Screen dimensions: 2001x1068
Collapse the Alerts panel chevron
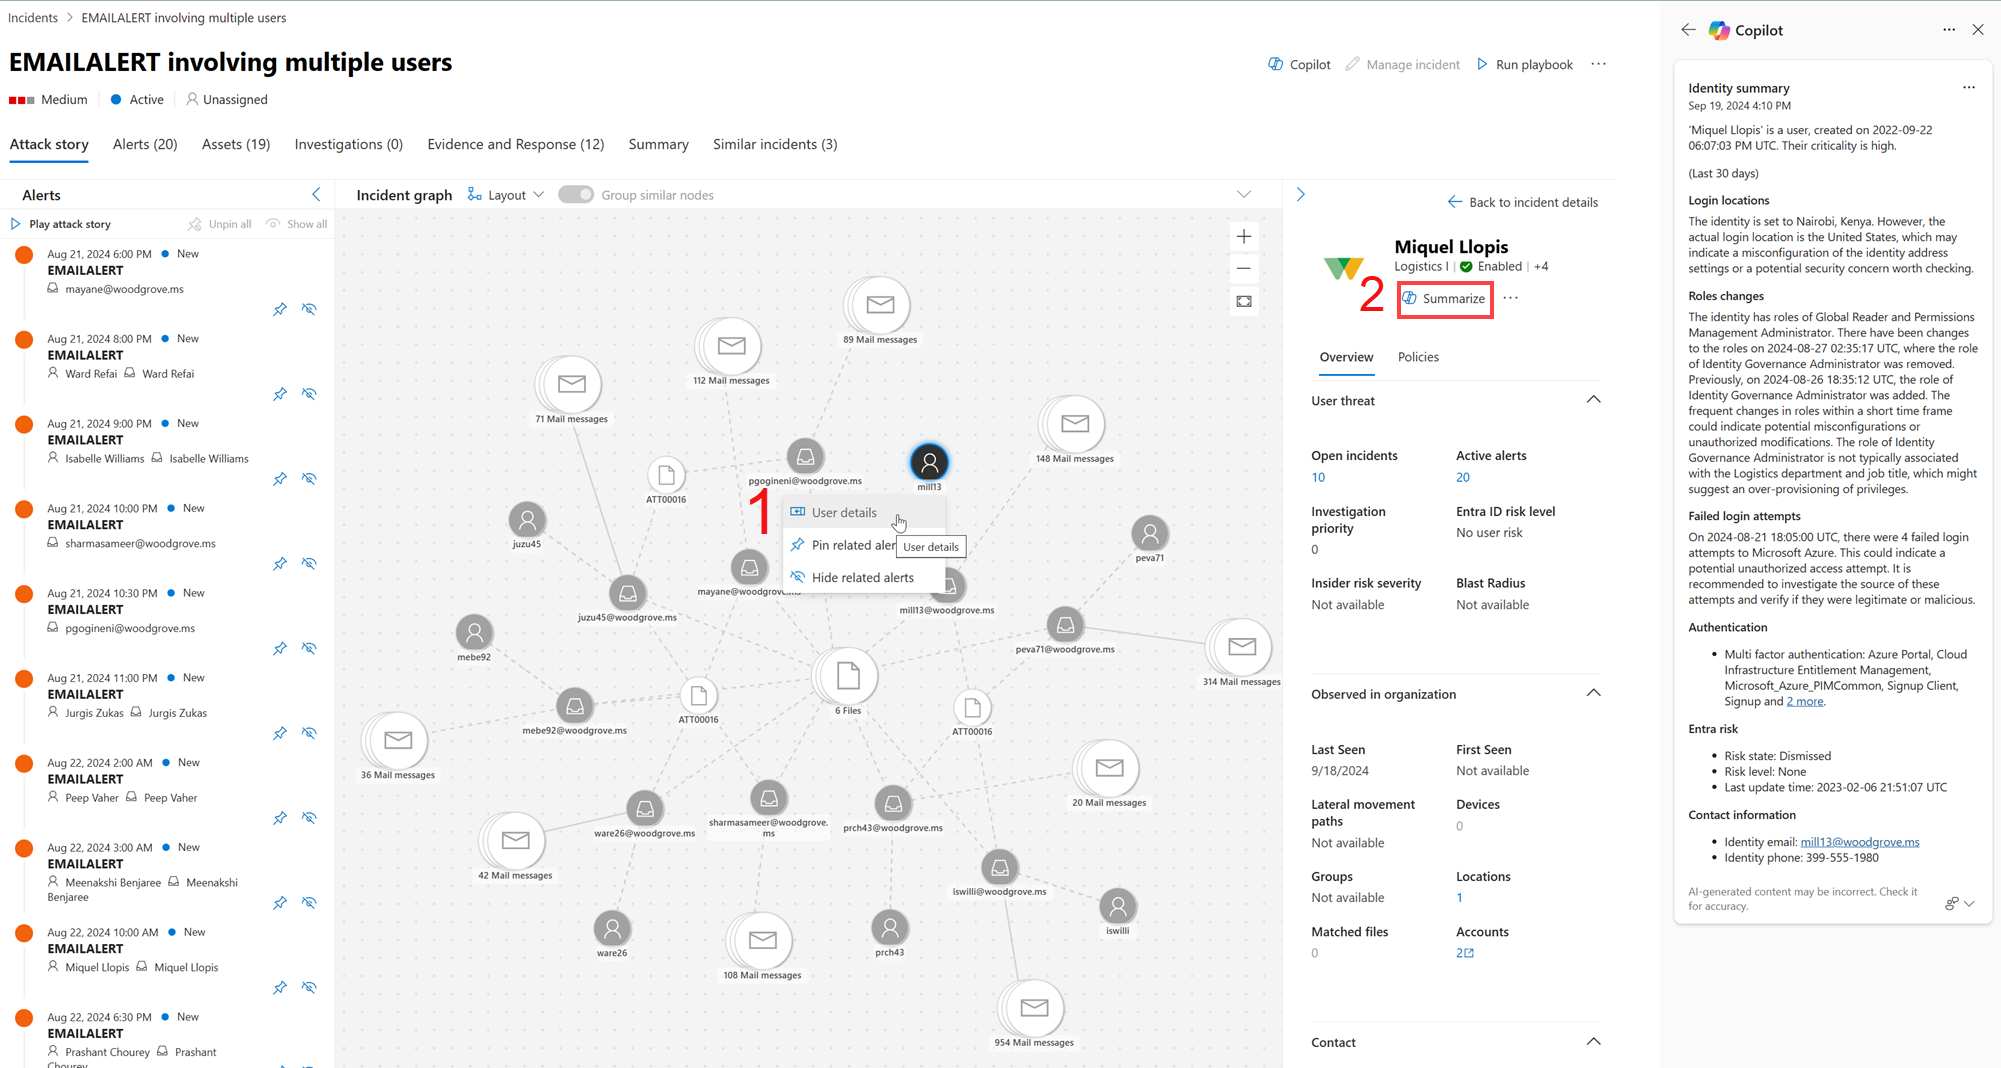pyautogui.click(x=316, y=194)
